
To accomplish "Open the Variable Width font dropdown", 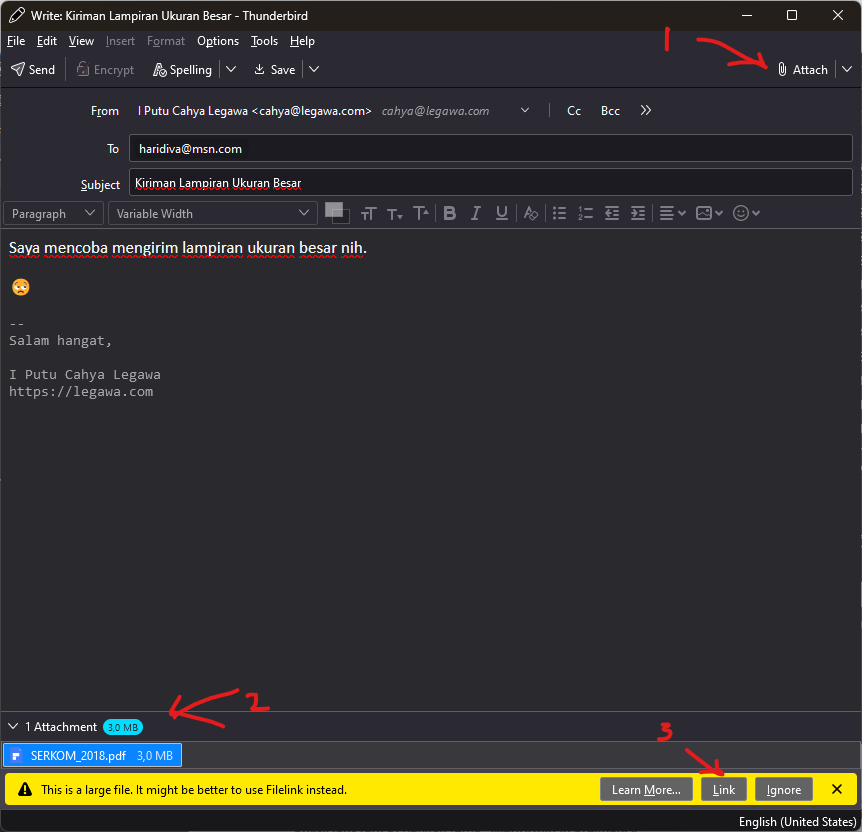I will tap(213, 213).
